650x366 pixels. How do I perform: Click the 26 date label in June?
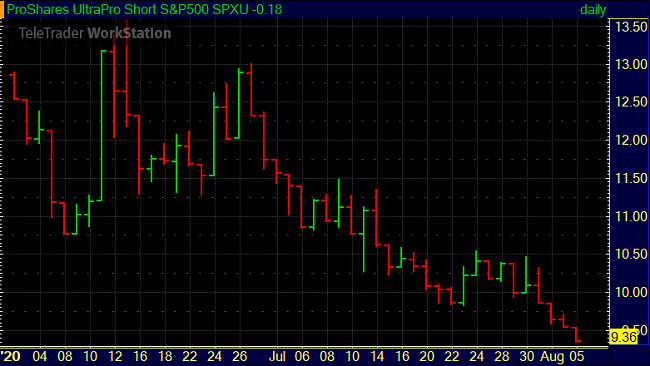coord(240,356)
